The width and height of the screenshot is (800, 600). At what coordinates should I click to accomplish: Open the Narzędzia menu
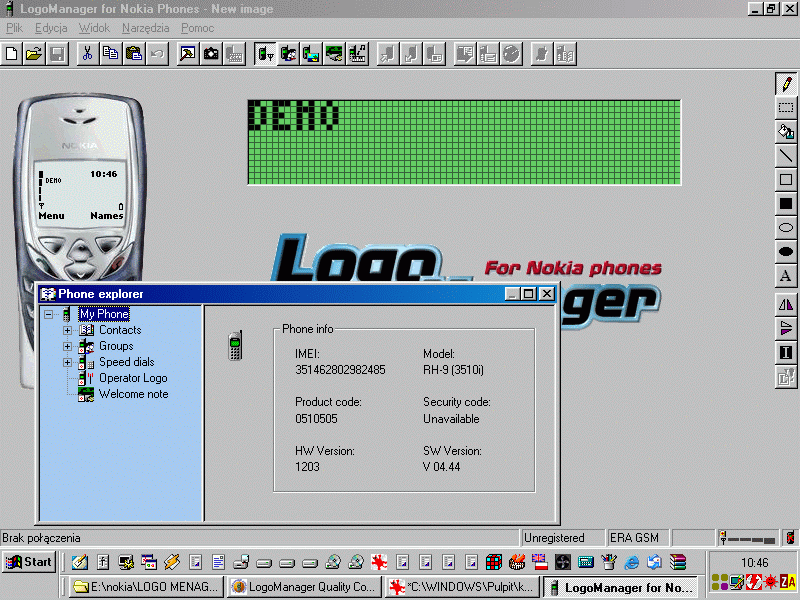click(x=145, y=29)
